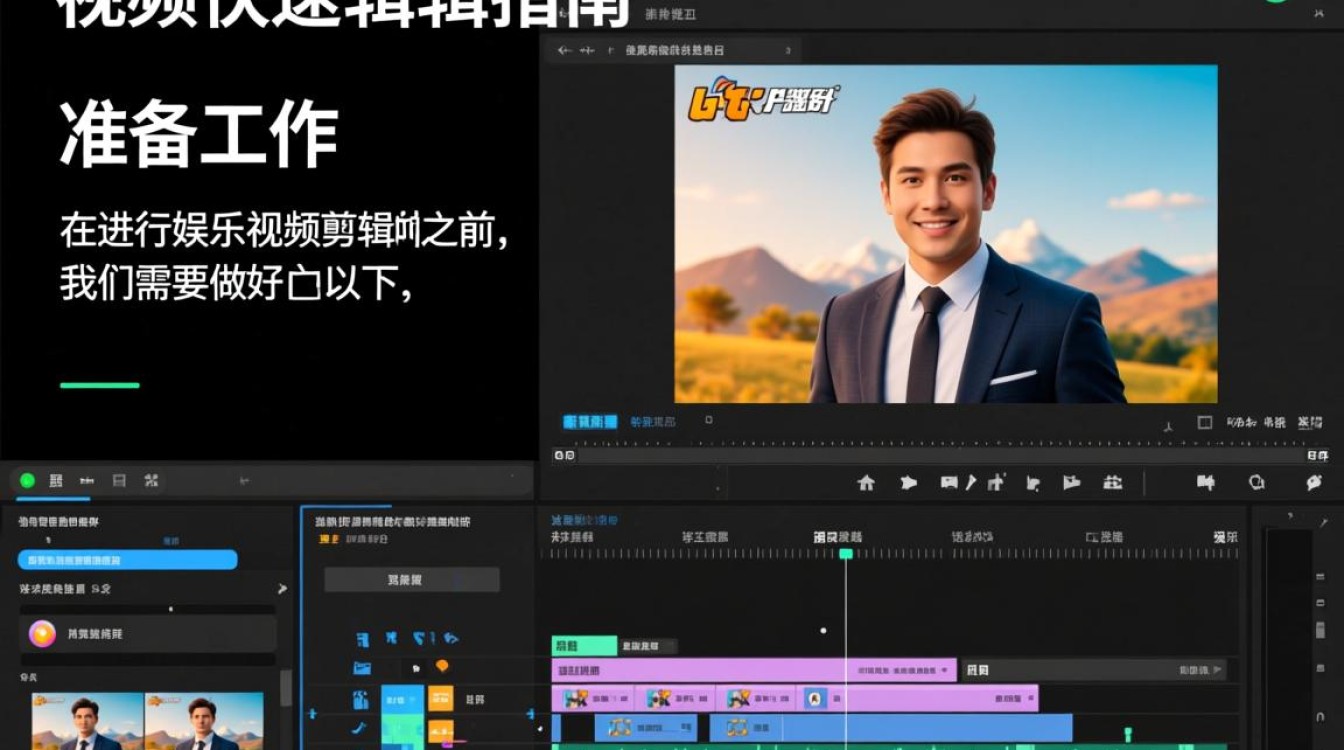Click the tag icon at the toolbar's far right

coord(1314,483)
